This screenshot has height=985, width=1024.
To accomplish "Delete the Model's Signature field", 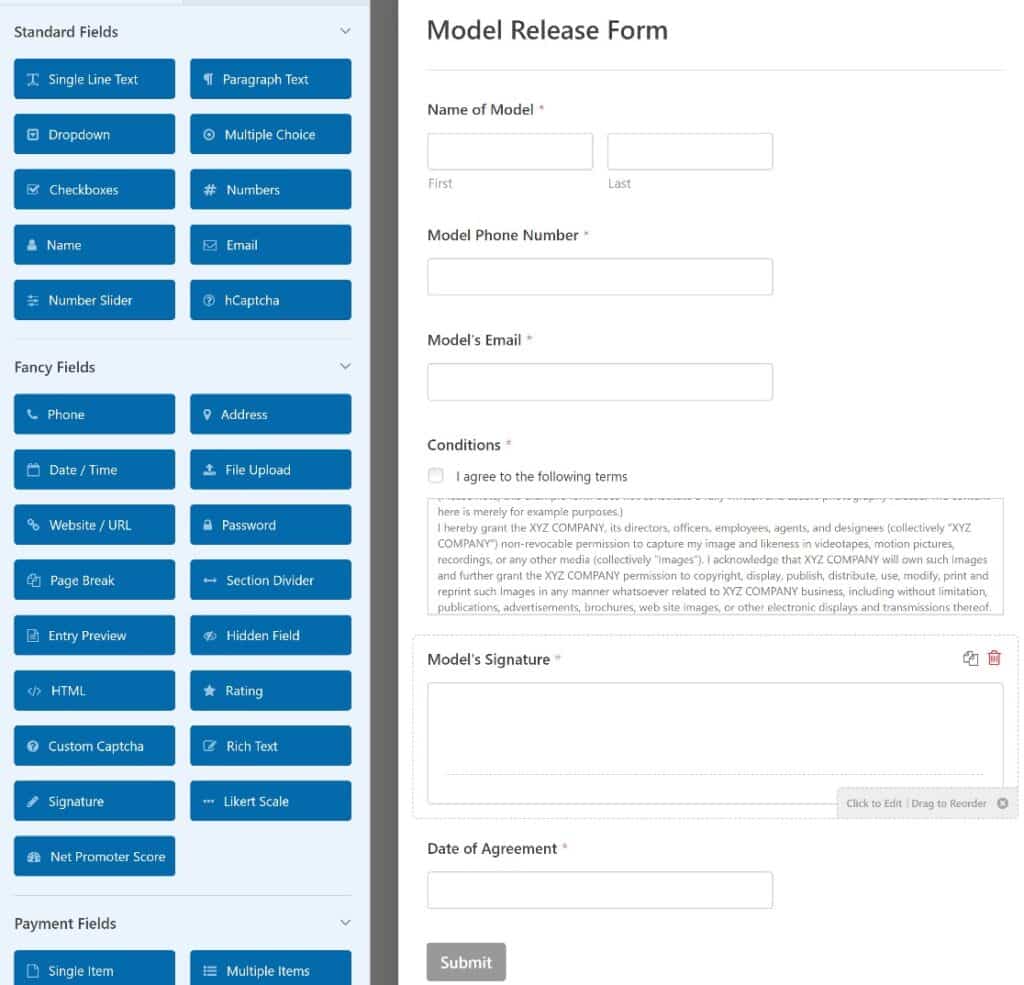I will [x=993, y=658].
